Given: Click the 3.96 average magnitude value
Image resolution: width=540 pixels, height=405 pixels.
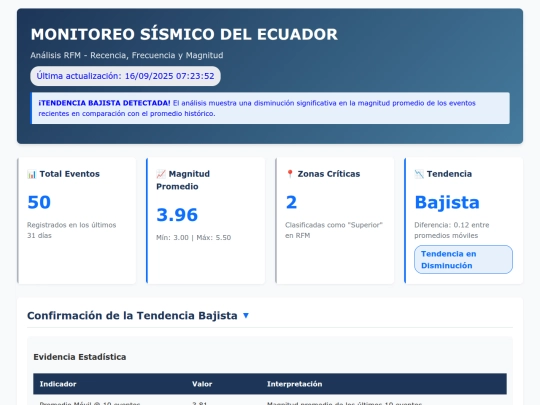Looking at the screenshot, I should (x=177, y=215).
